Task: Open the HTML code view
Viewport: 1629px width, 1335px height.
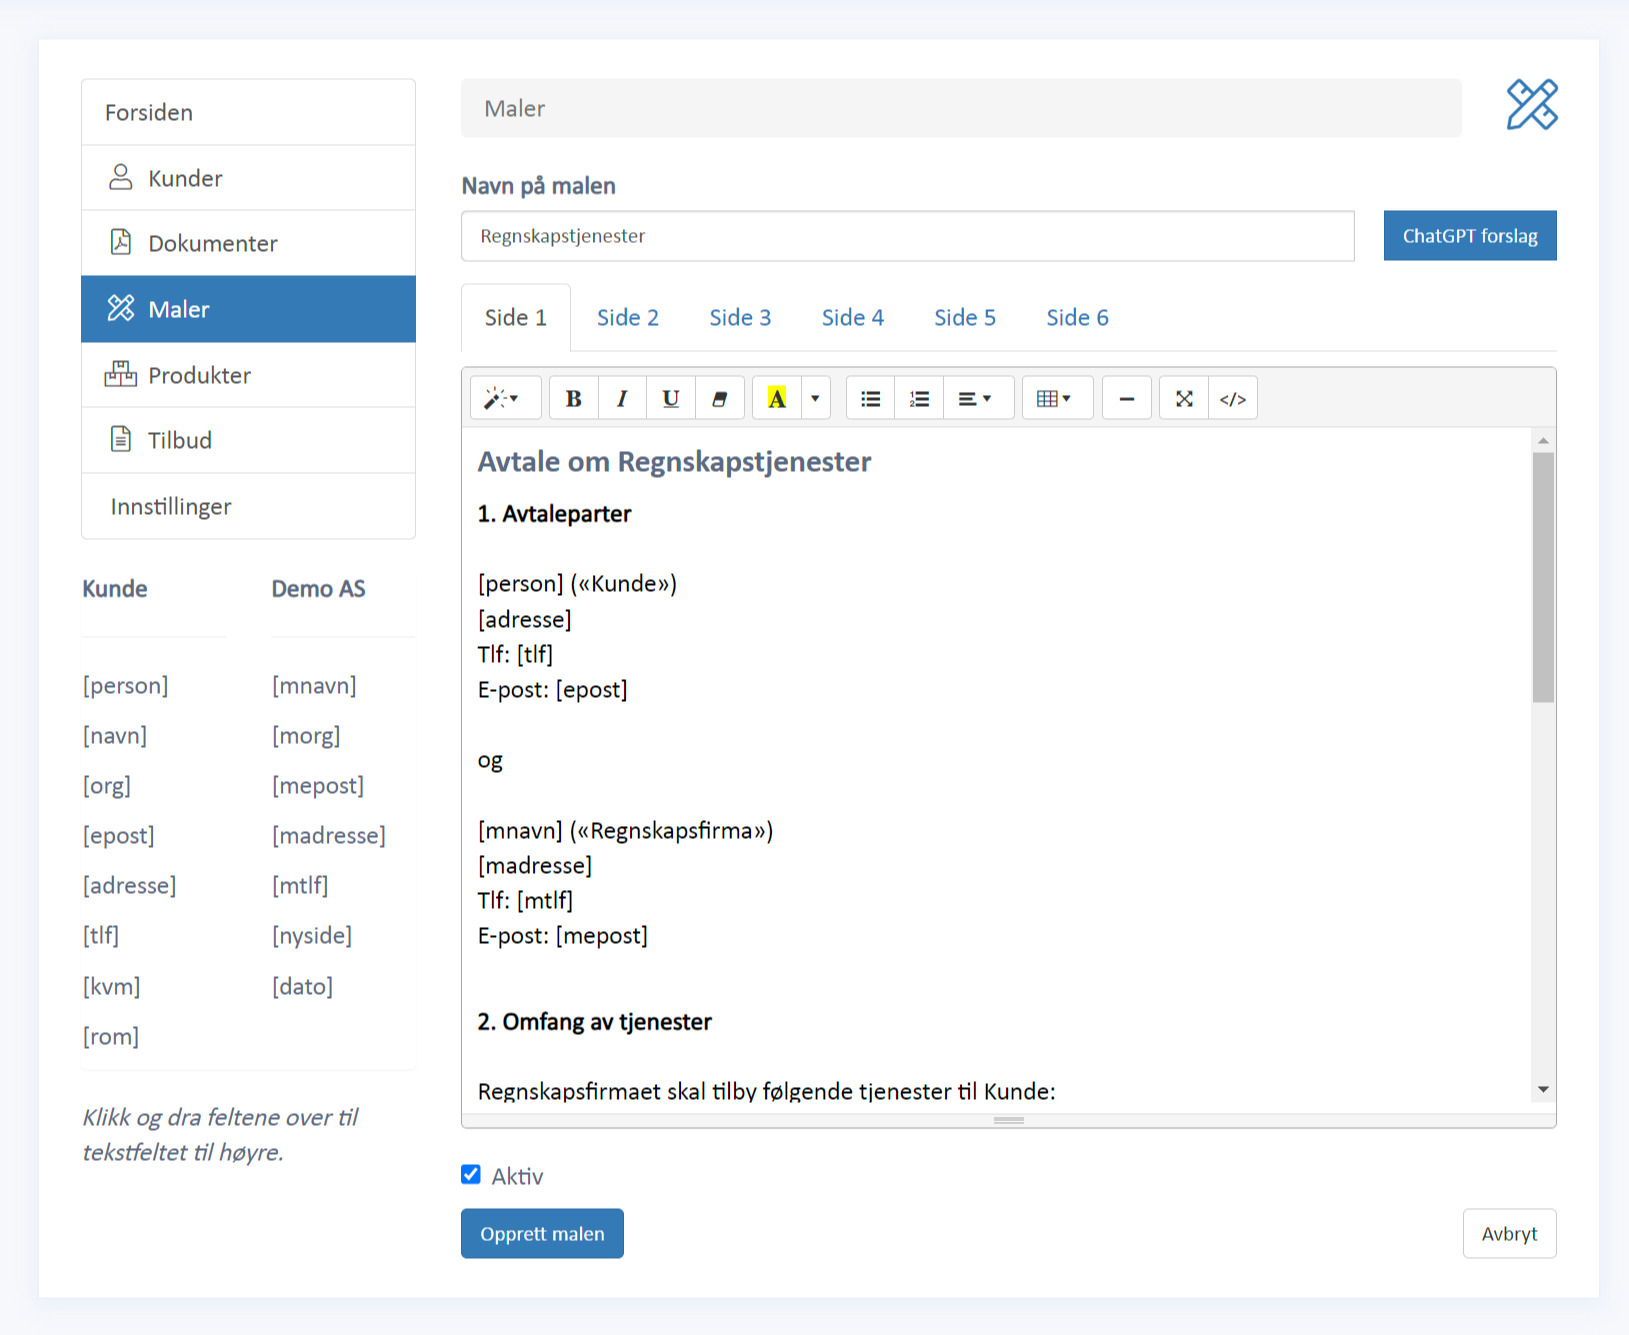Action: tap(1233, 399)
